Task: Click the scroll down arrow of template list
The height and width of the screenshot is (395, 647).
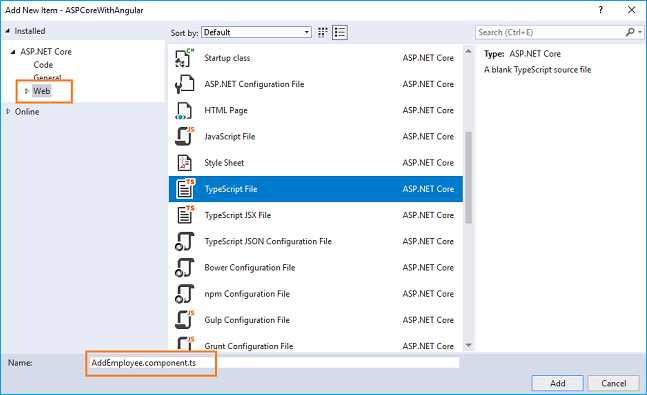Action: (x=468, y=345)
